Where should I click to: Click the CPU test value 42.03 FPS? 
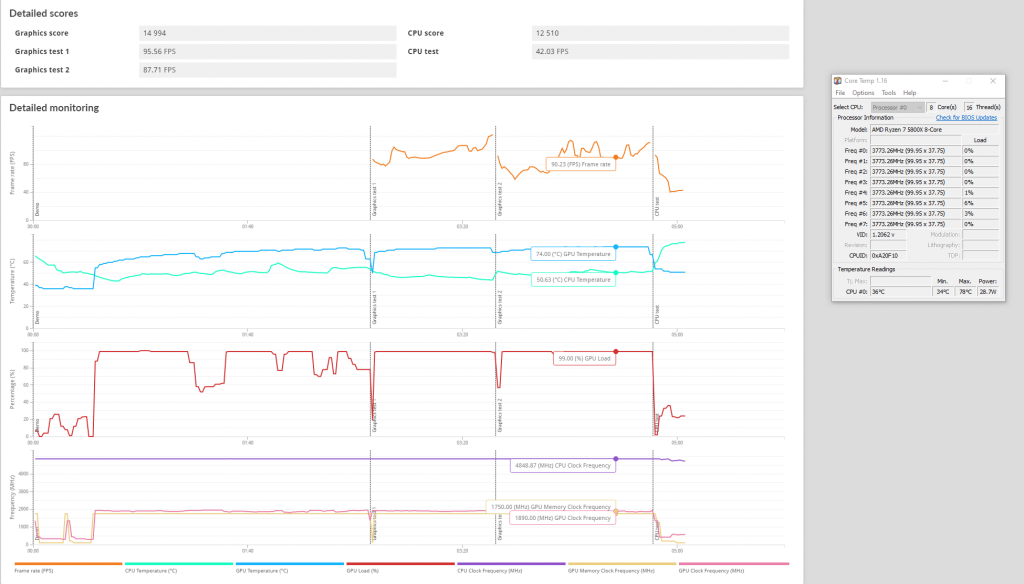pyautogui.click(x=660, y=52)
